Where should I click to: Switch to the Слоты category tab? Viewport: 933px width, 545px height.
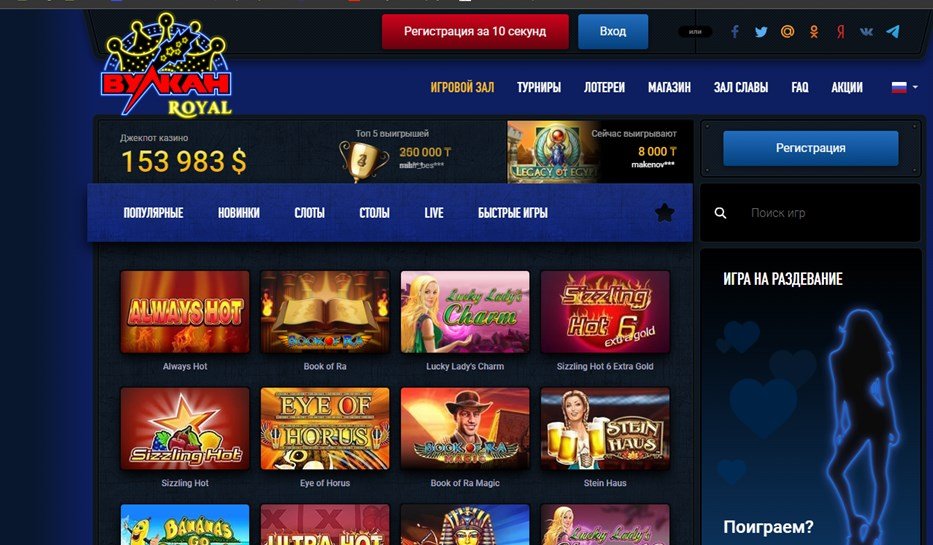309,213
